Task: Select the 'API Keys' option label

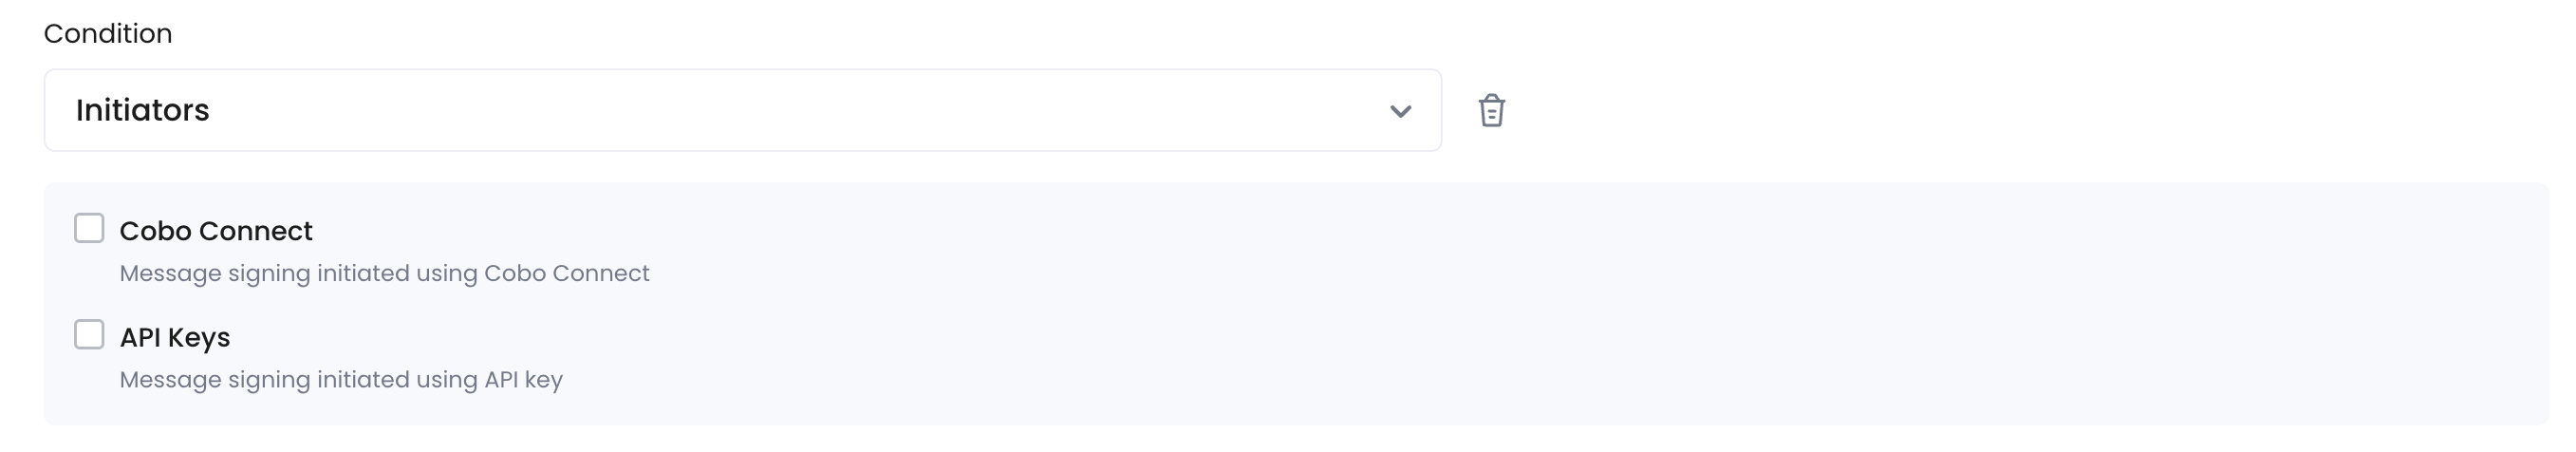Action: pyautogui.click(x=175, y=338)
